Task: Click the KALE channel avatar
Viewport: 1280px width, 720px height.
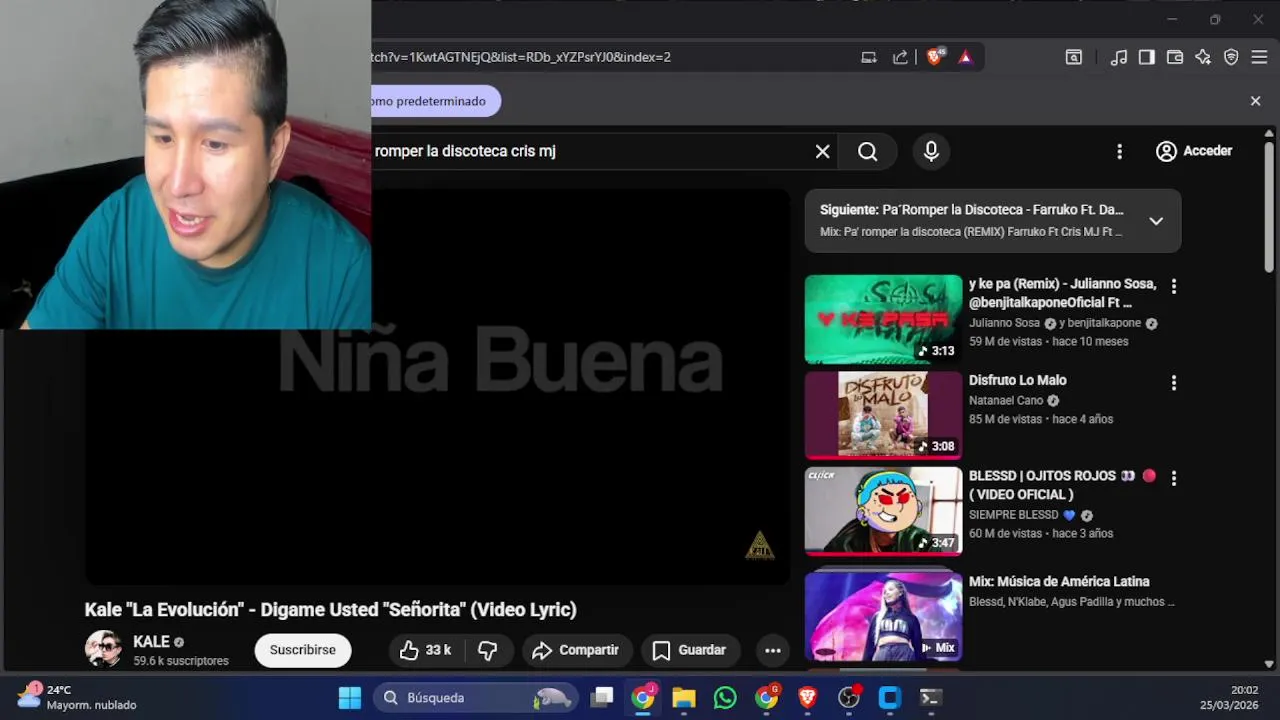Action: pos(103,649)
